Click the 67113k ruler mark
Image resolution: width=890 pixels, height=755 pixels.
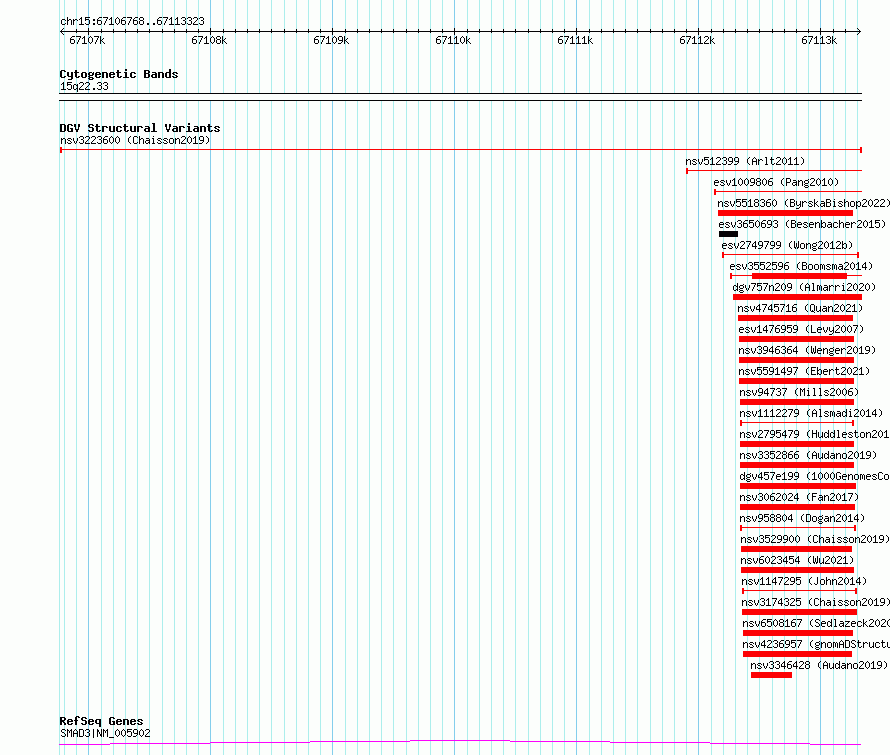click(x=819, y=40)
